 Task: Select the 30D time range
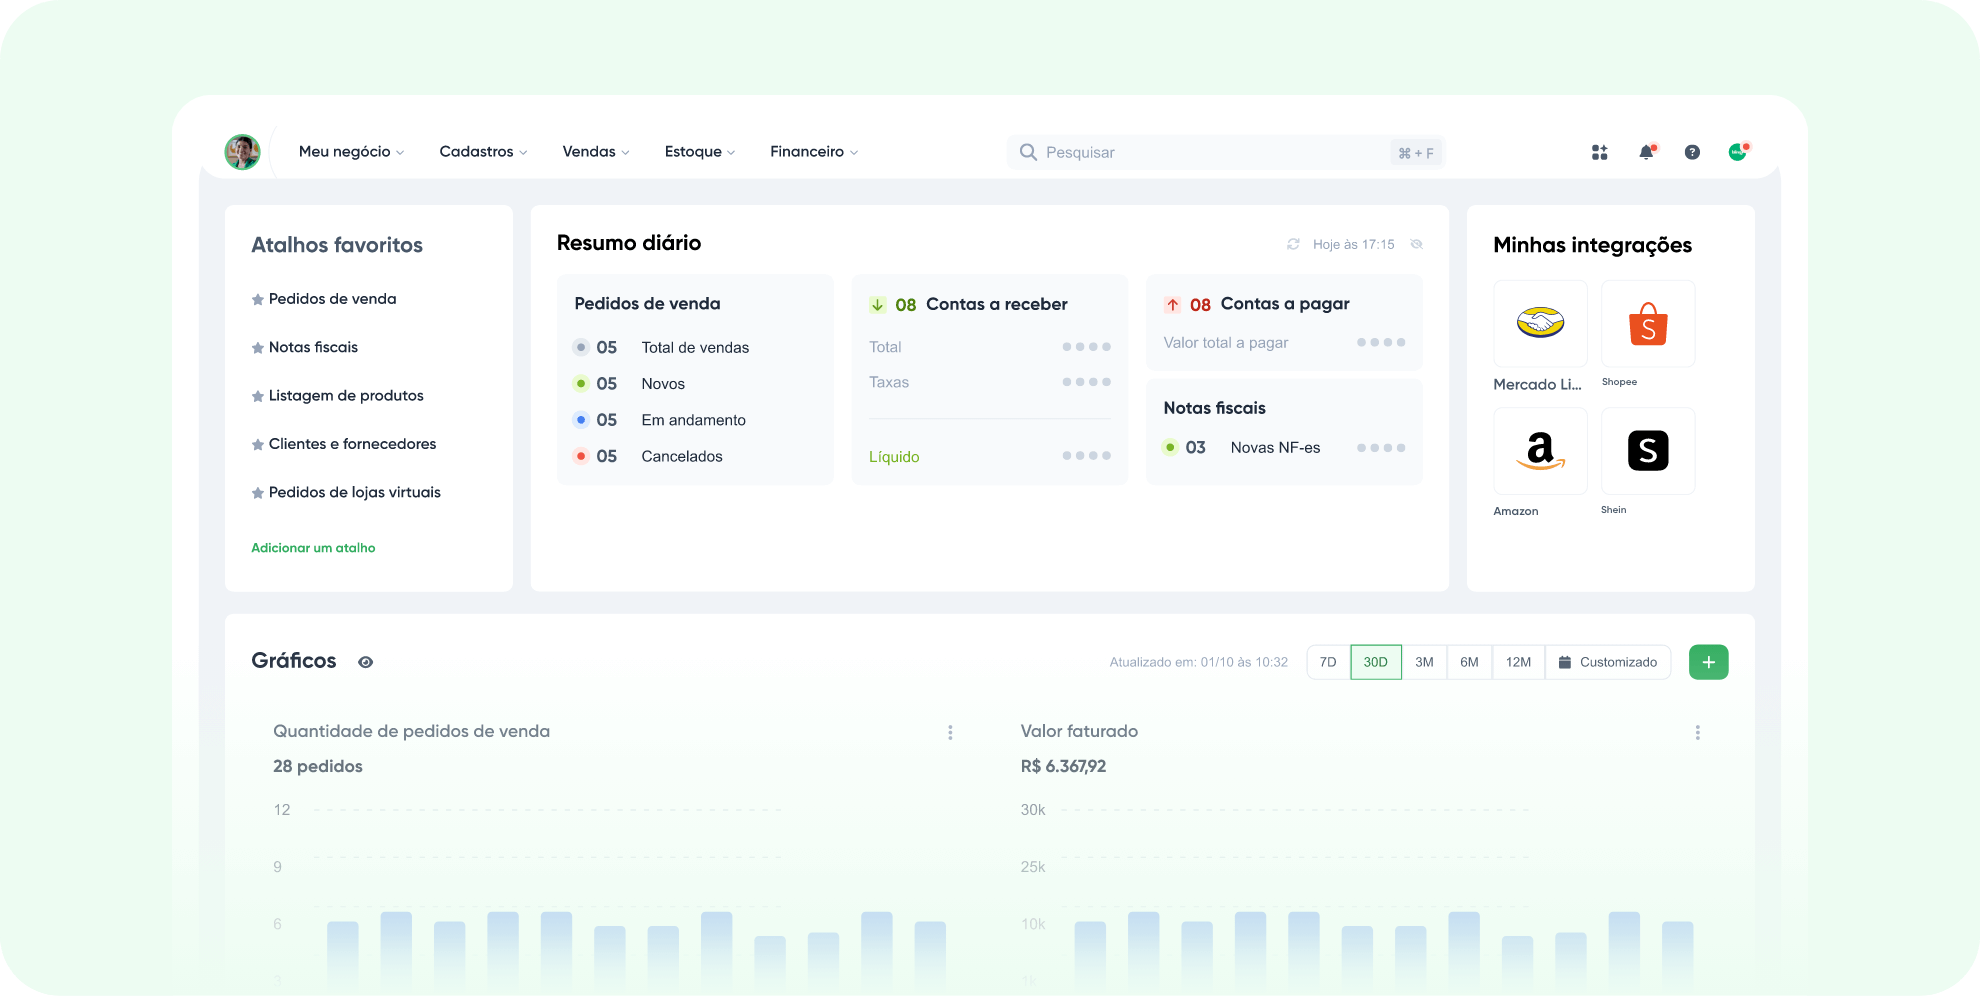click(1376, 662)
